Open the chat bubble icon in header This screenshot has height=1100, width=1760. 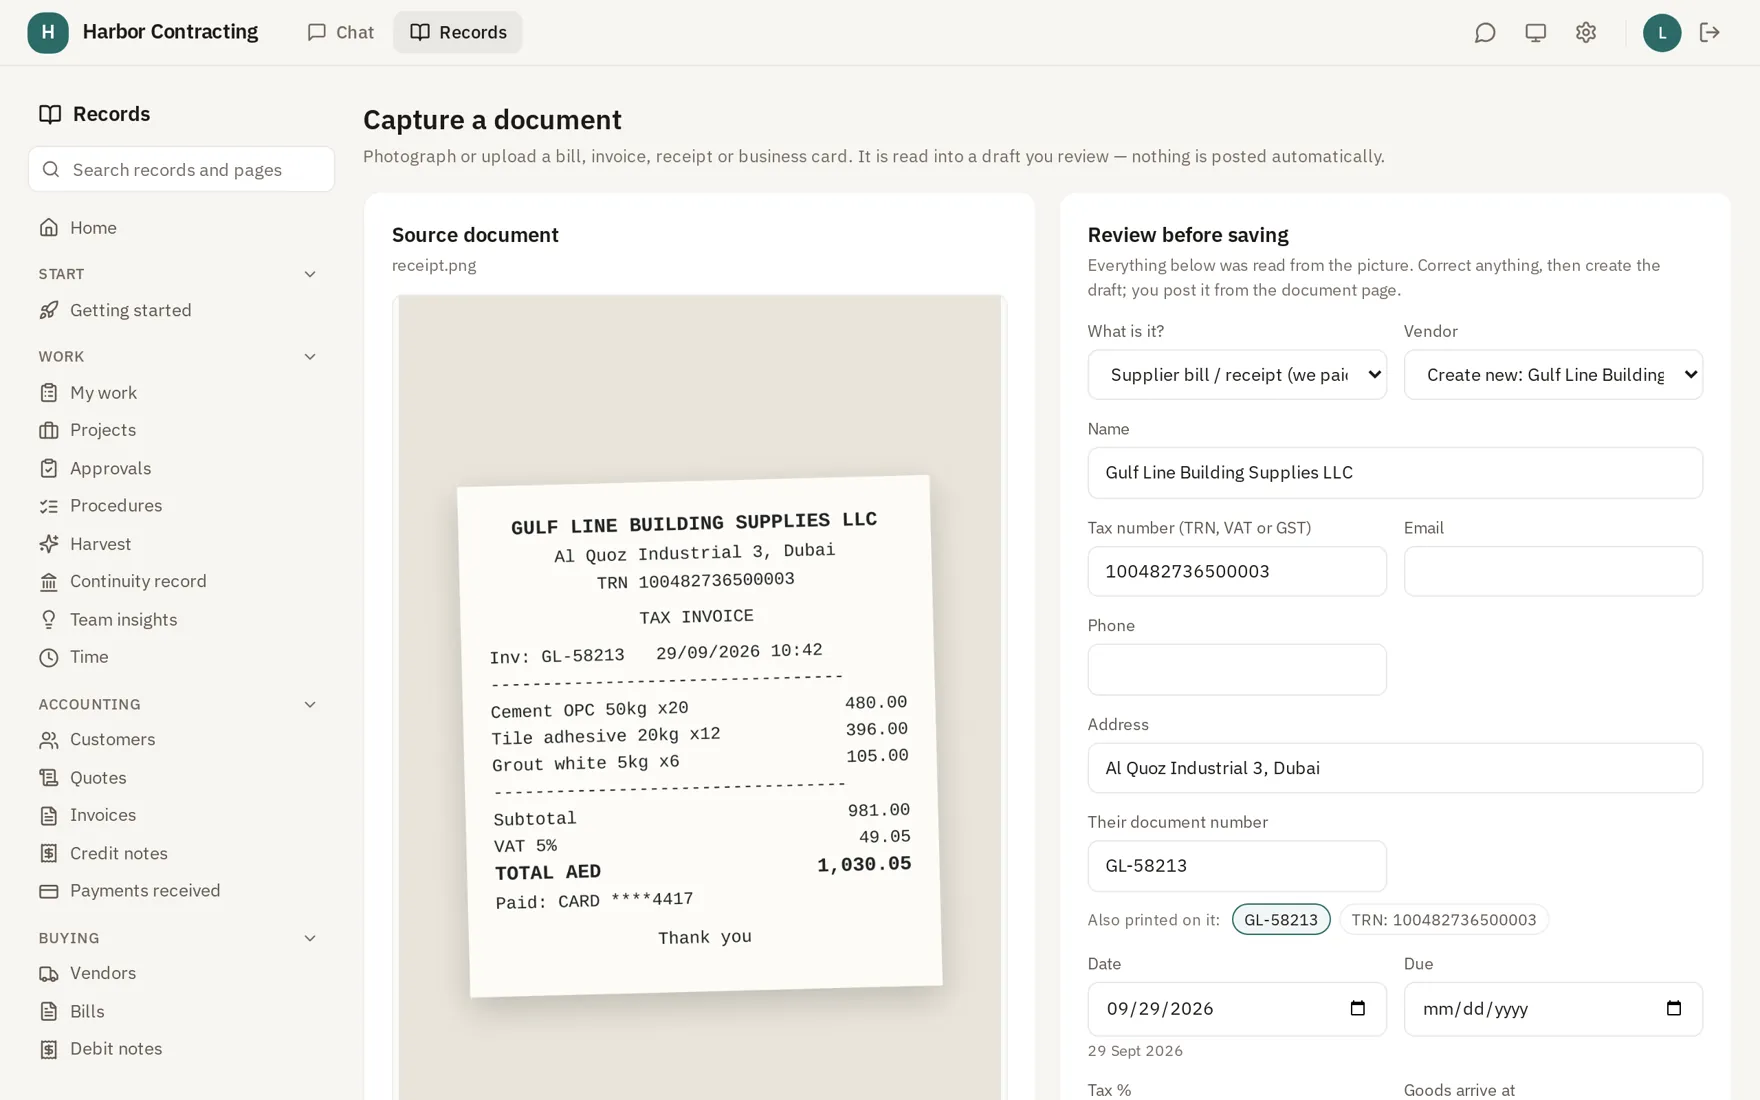tap(1485, 33)
